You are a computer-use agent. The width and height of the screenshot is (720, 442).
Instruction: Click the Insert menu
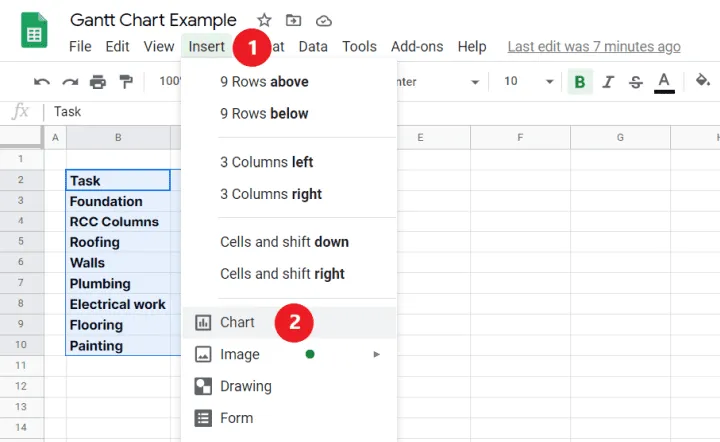[207, 46]
